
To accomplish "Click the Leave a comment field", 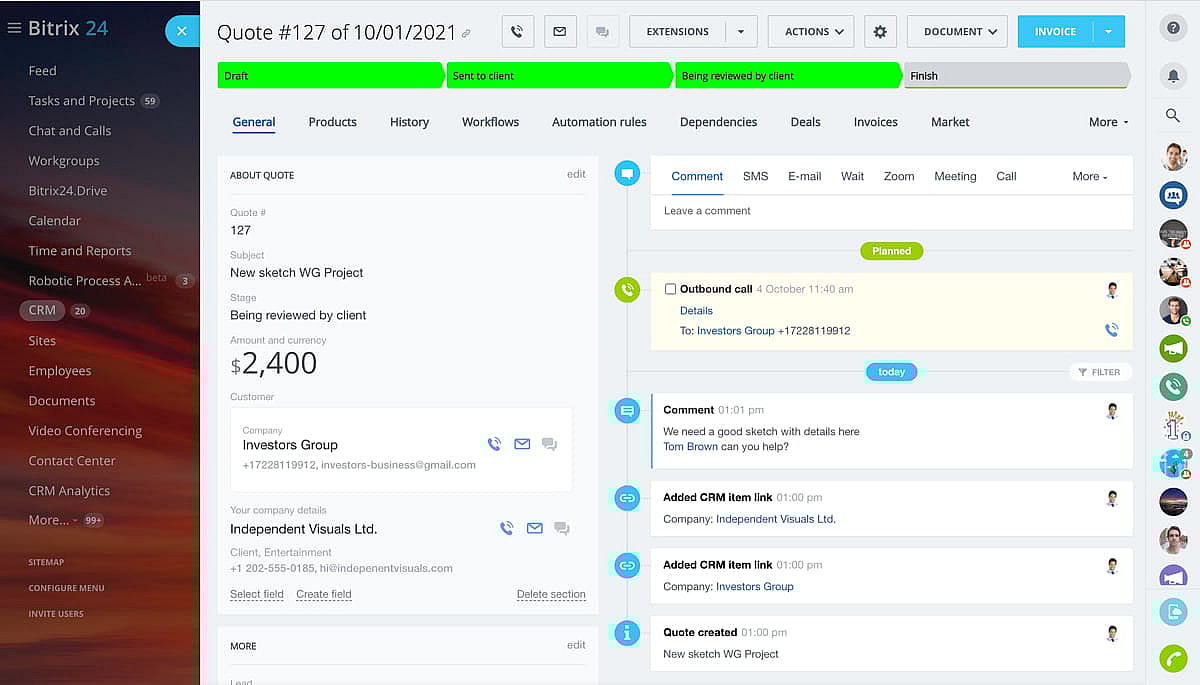I will click(x=892, y=211).
